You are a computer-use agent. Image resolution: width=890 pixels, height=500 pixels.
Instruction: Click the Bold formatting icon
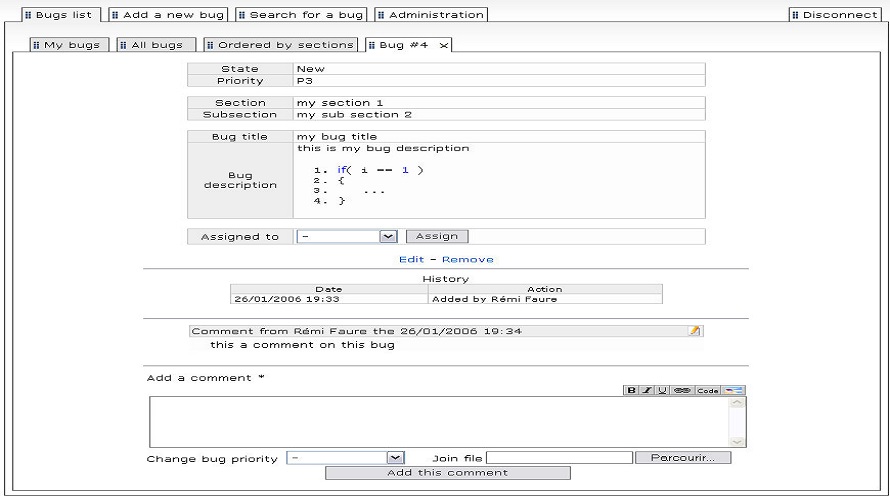[631, 390]
